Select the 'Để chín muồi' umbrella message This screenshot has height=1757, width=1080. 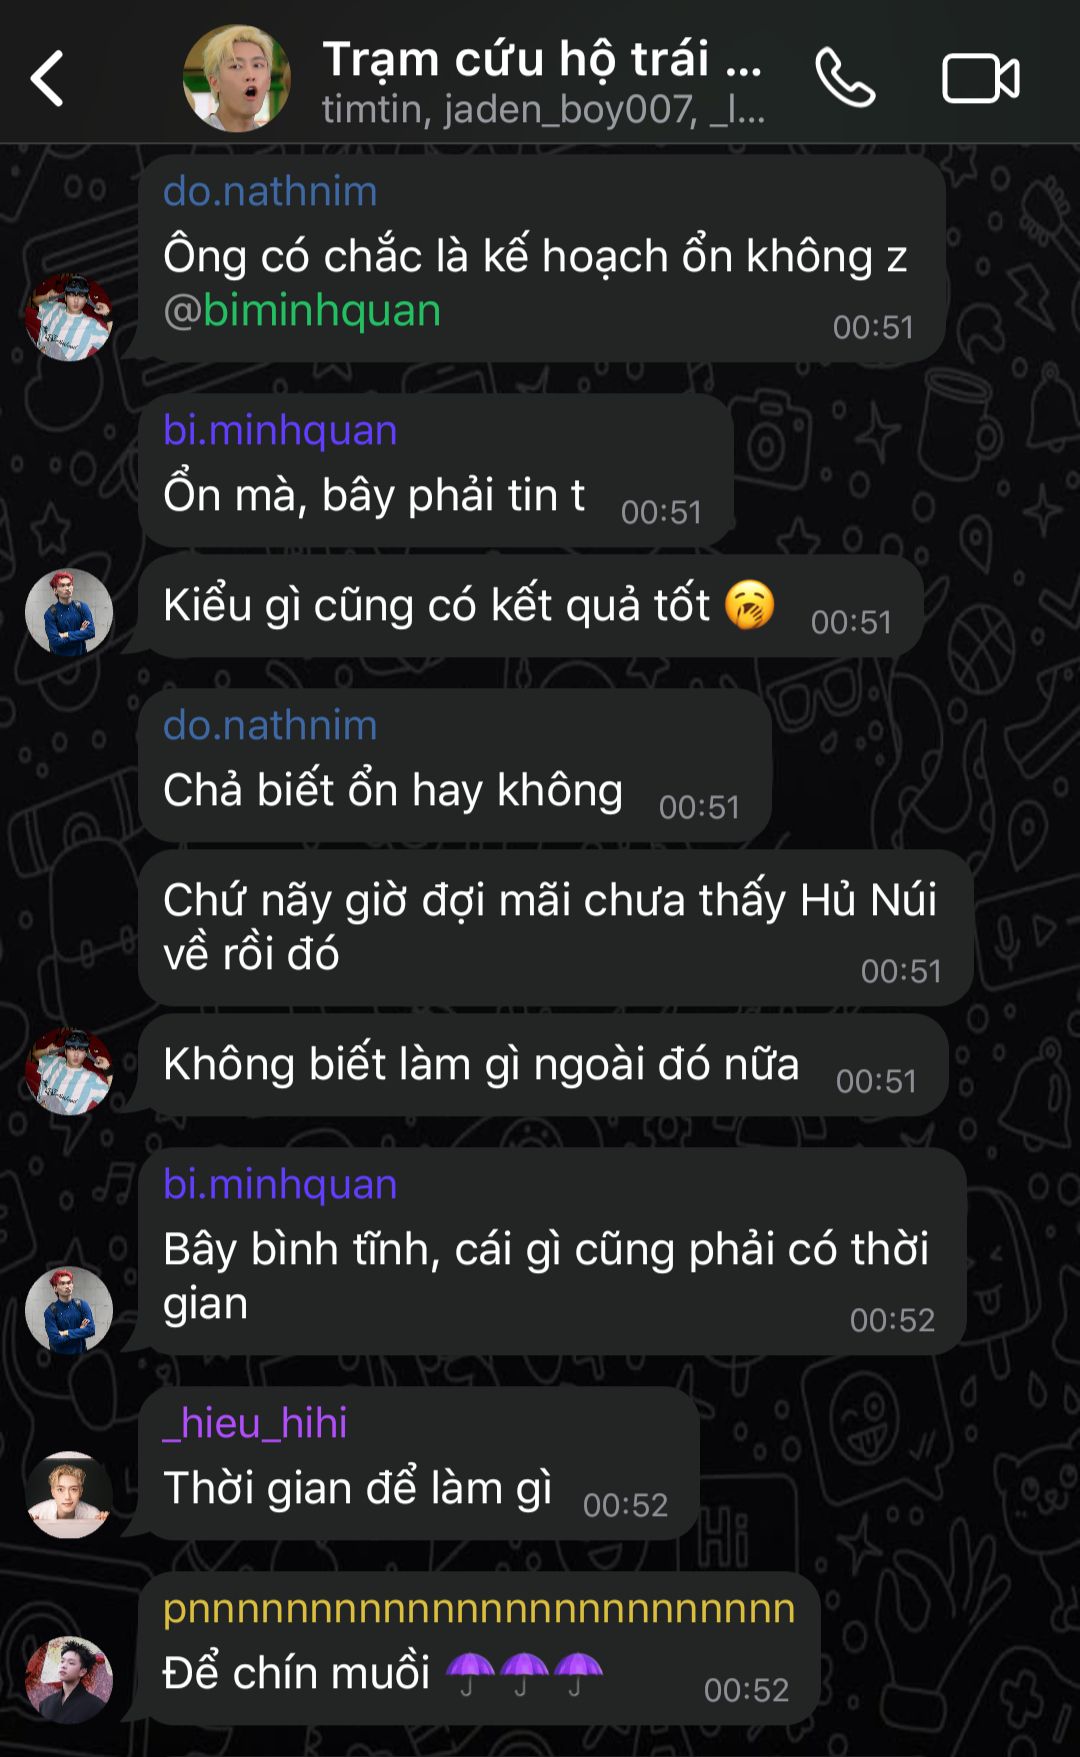[x=480, y=1648]
